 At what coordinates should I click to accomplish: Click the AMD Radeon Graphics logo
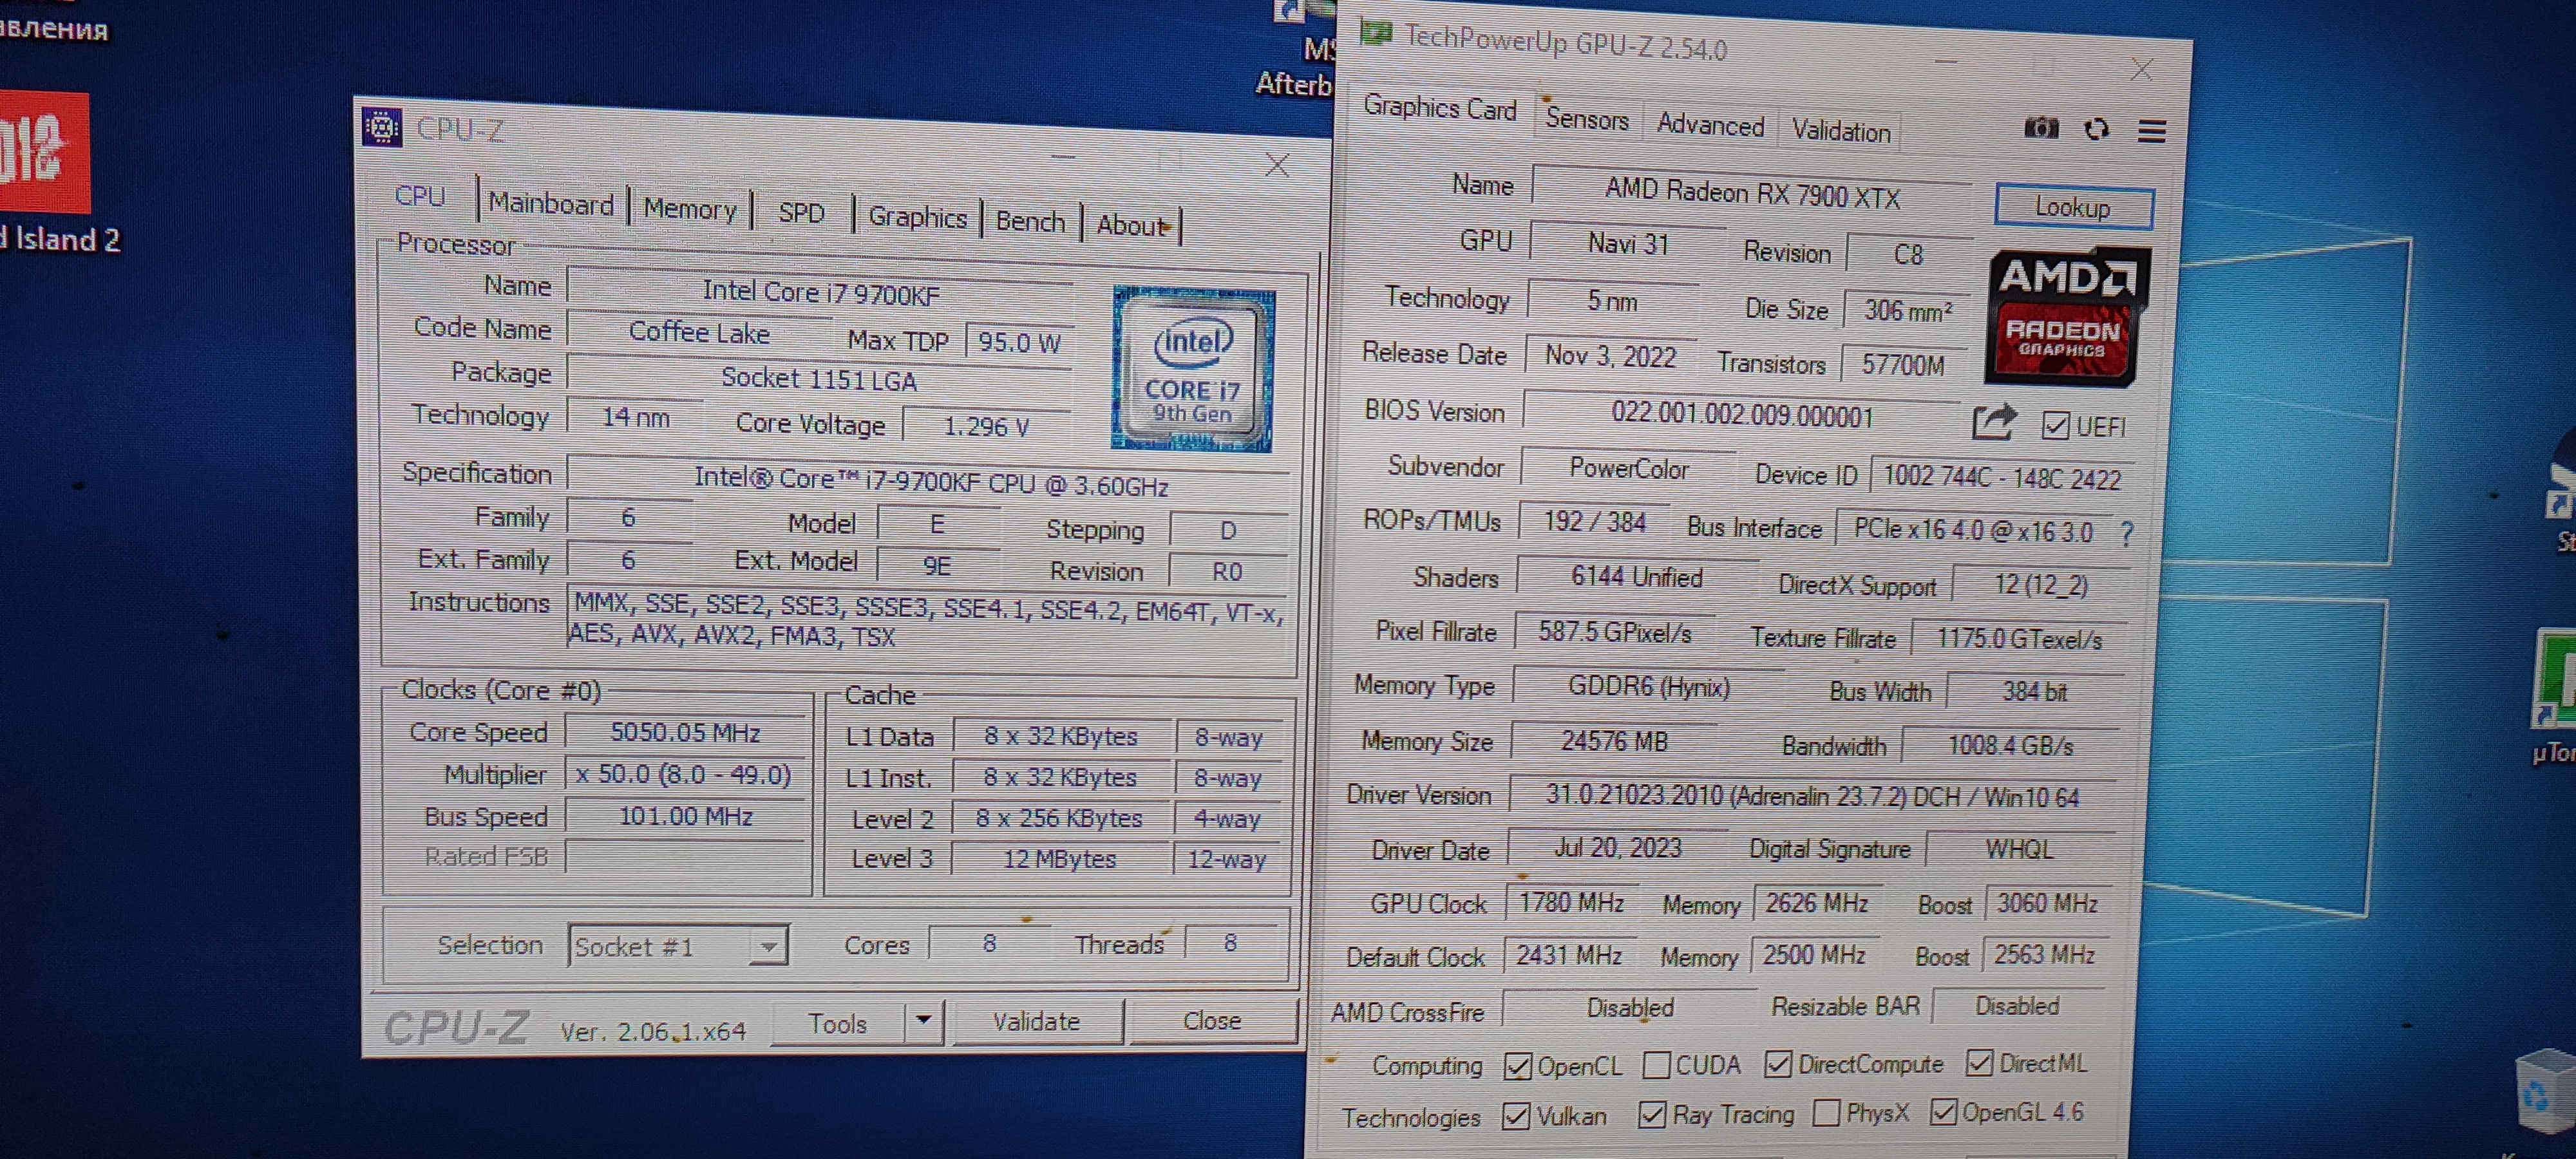(2066, 317)
